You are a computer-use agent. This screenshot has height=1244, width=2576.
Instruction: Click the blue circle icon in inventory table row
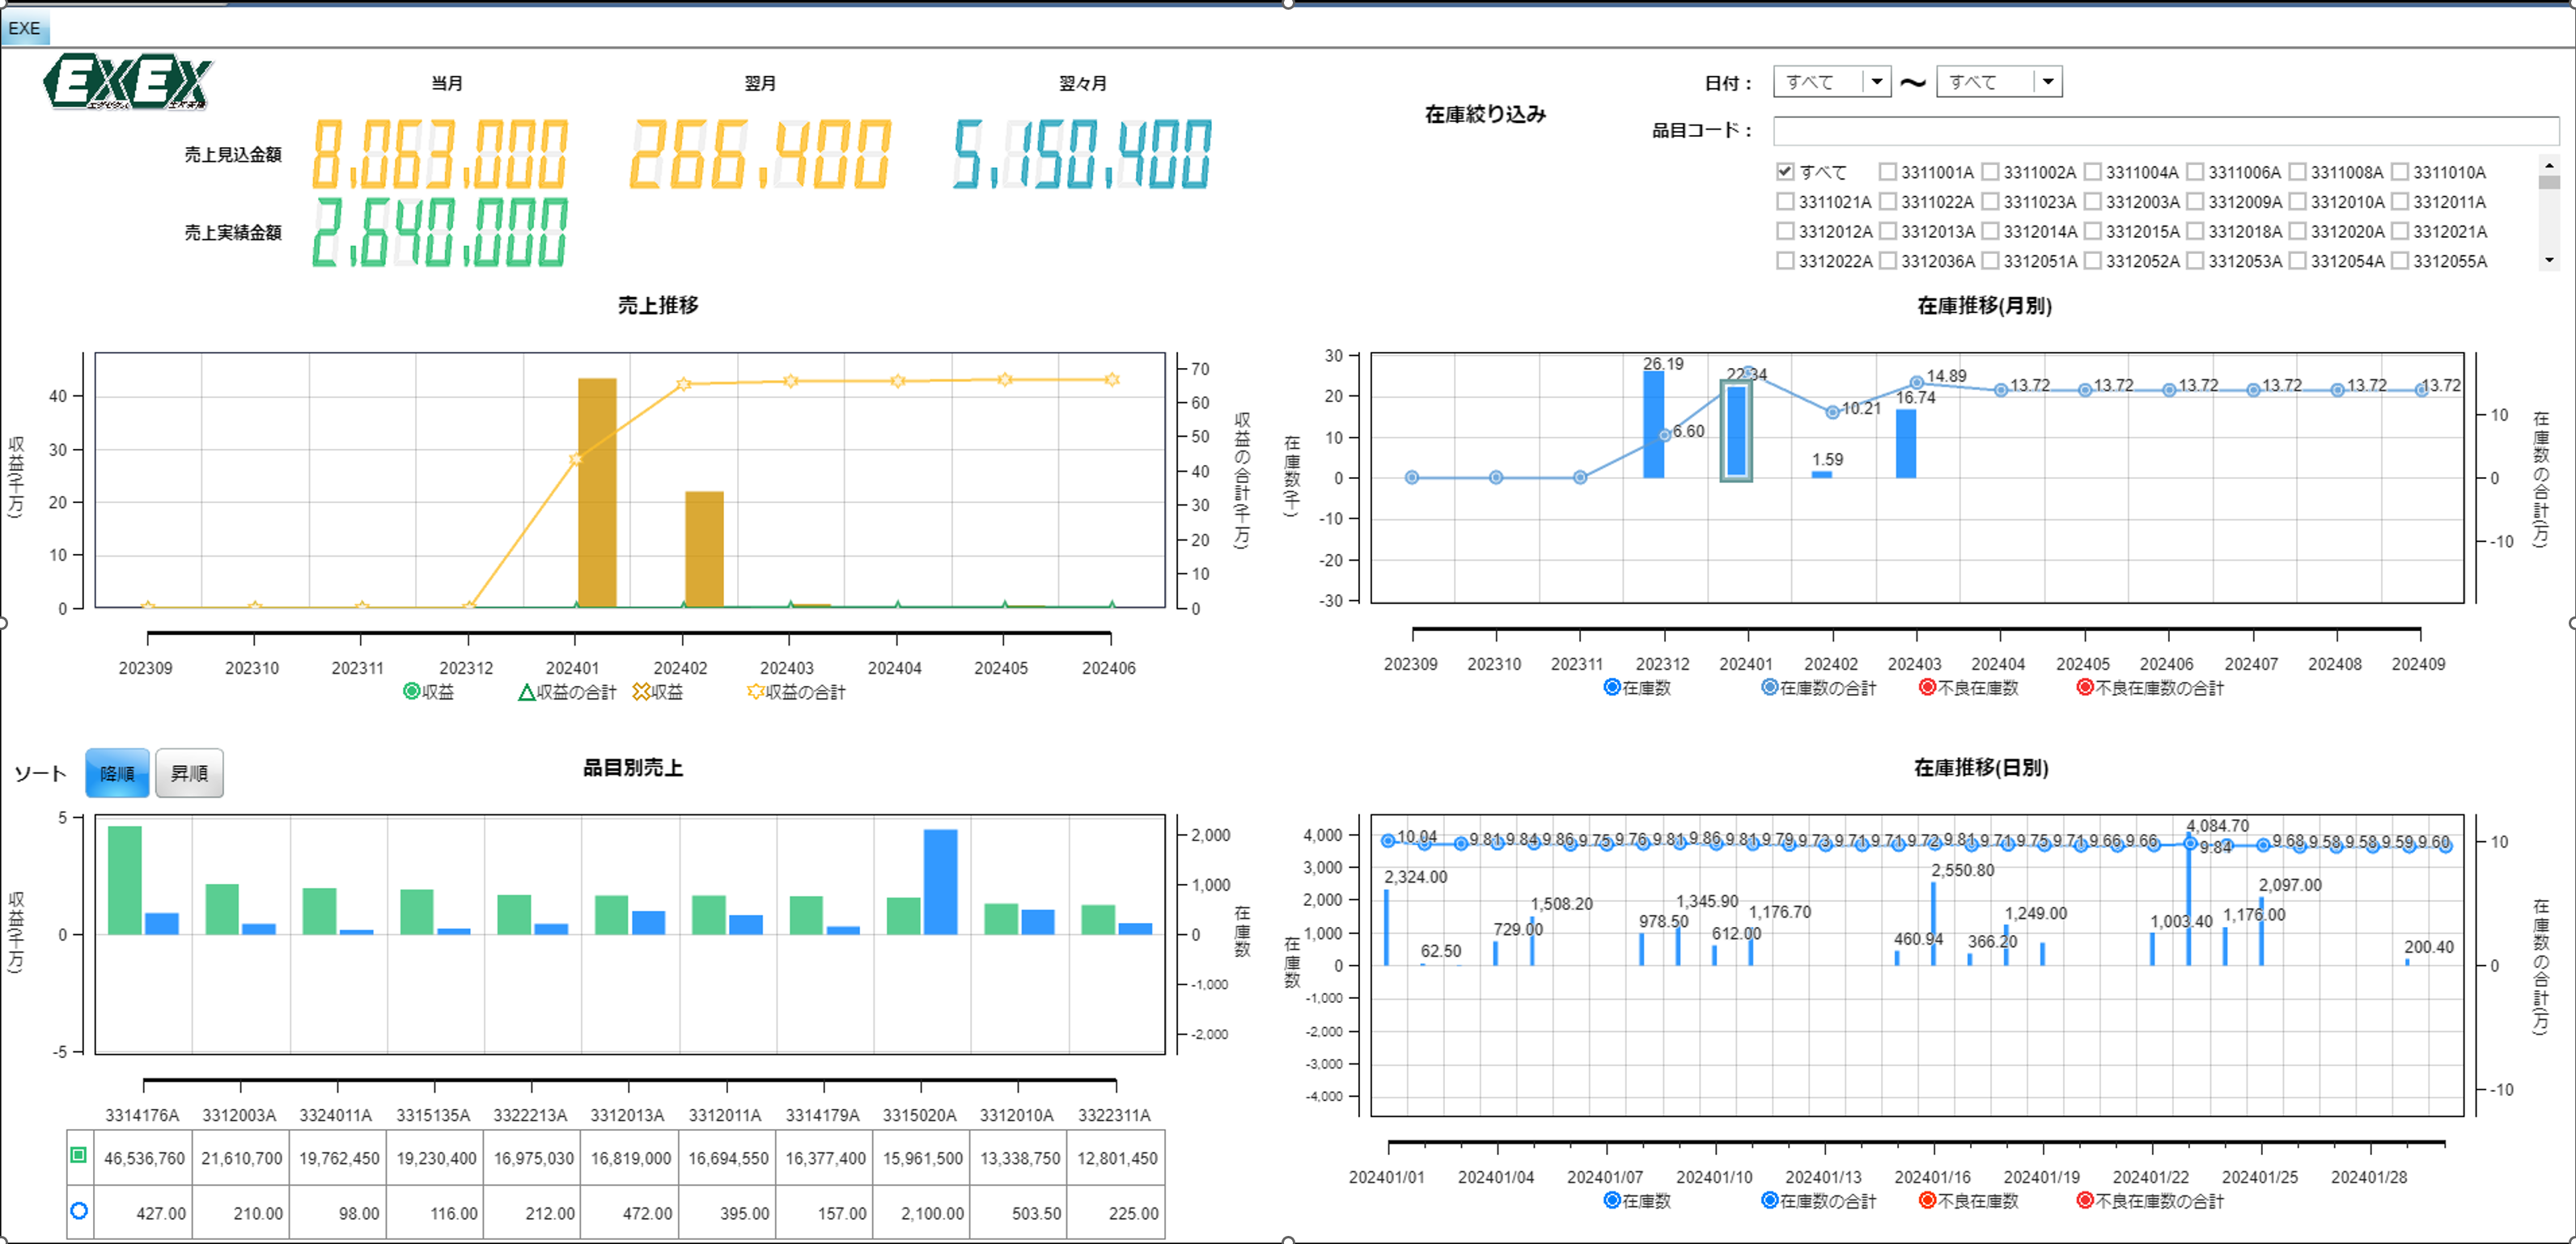(x=78, y=1212)
